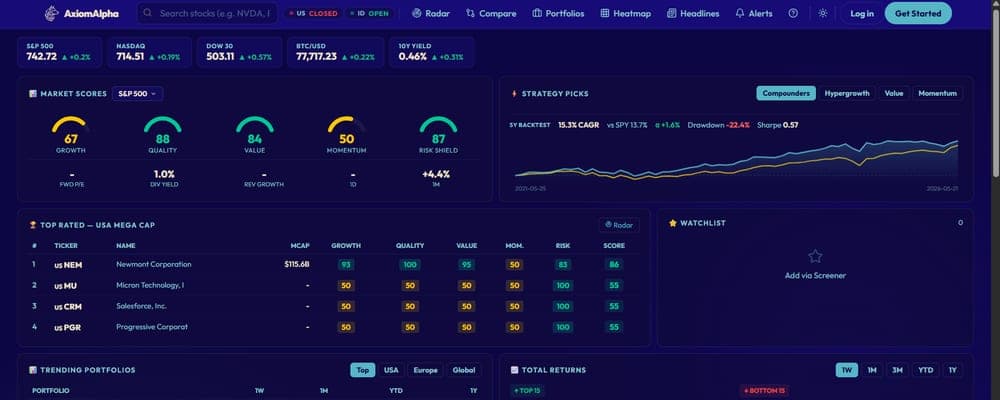Sort by the GROWTH column header

[x=346, y=246]
